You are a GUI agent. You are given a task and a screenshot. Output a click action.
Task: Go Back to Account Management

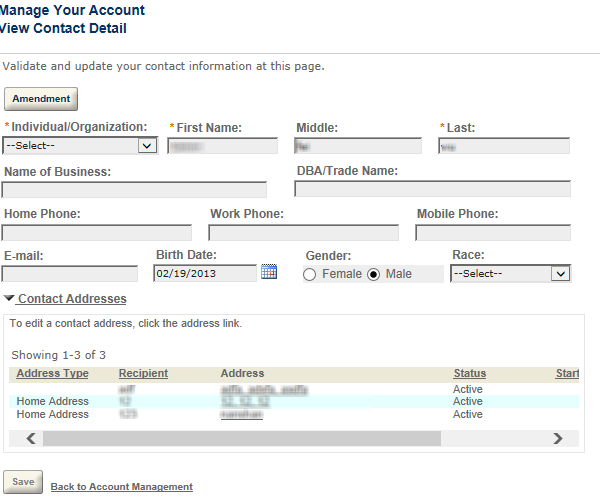(121, 487)
